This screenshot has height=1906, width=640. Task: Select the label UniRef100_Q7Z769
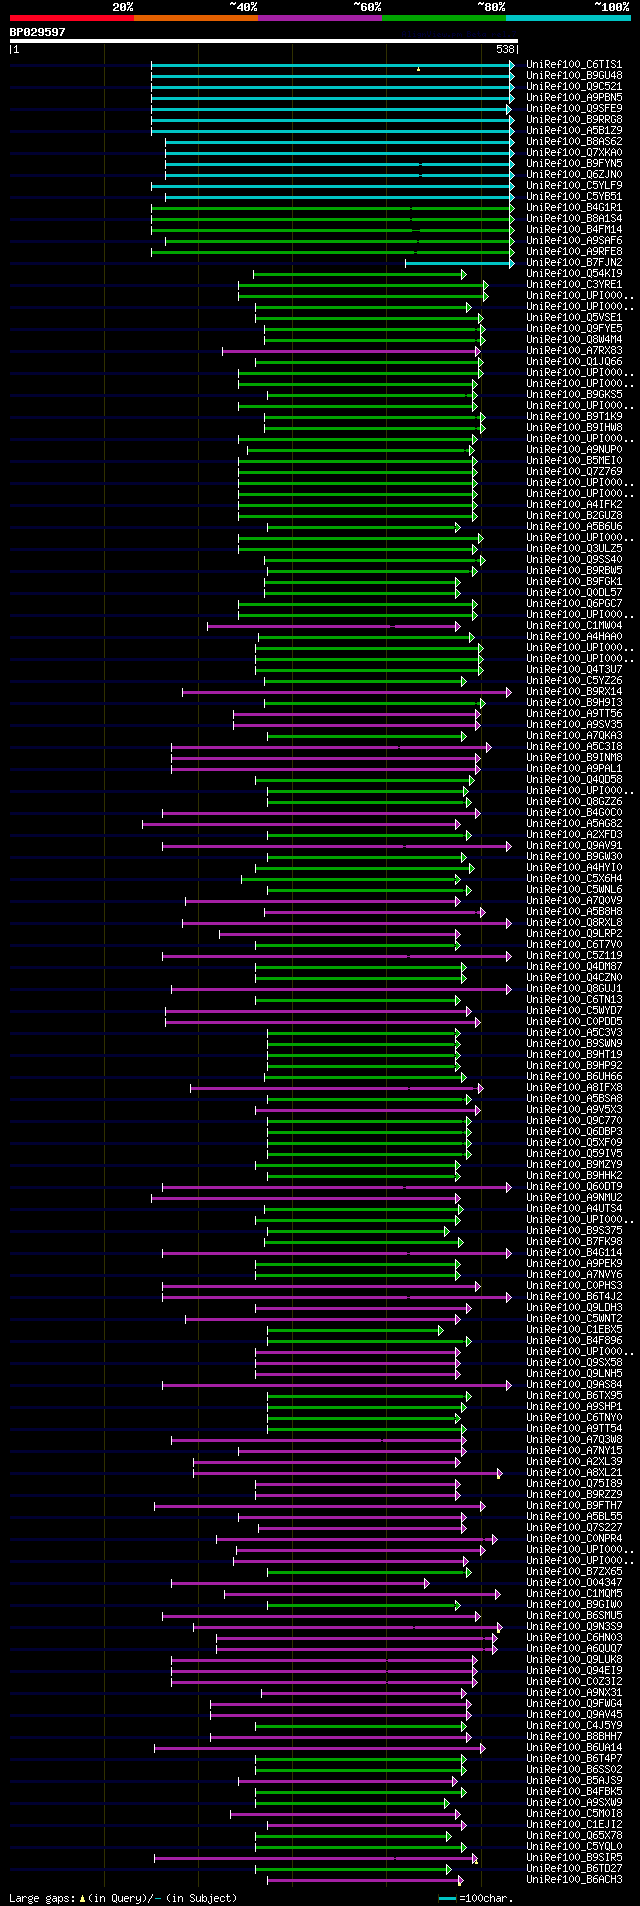pos(574,472)
